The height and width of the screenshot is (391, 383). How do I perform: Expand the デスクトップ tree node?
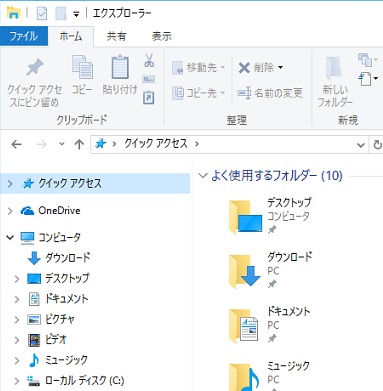click(17, 278)
